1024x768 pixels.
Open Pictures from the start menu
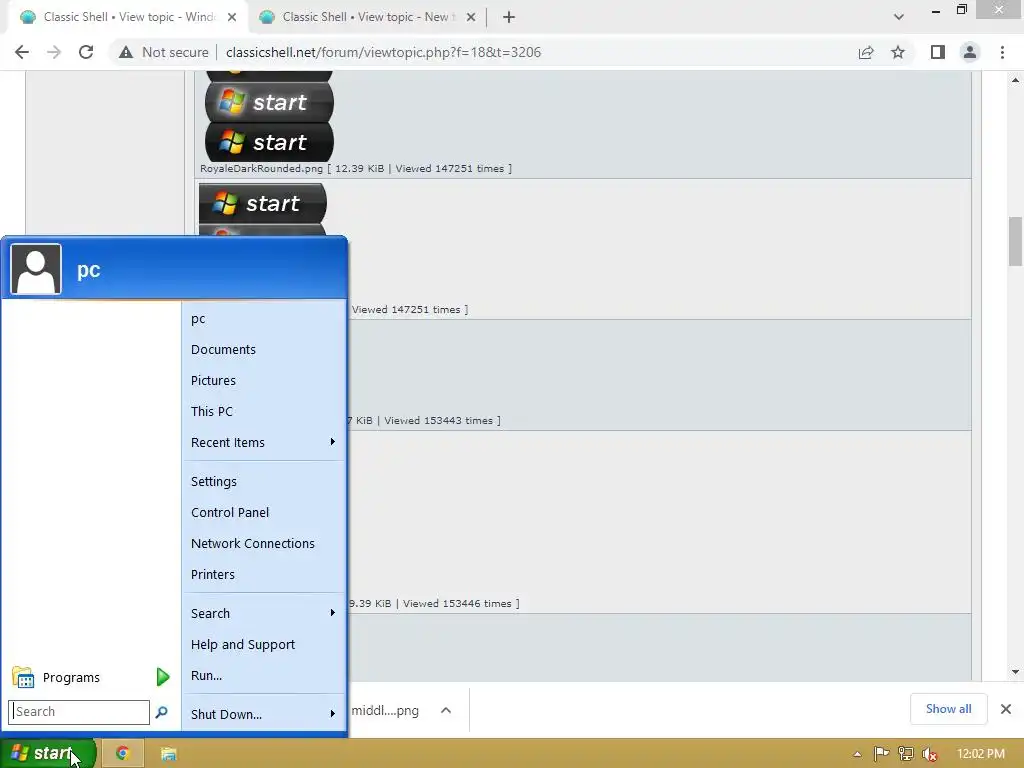point(263,380)
